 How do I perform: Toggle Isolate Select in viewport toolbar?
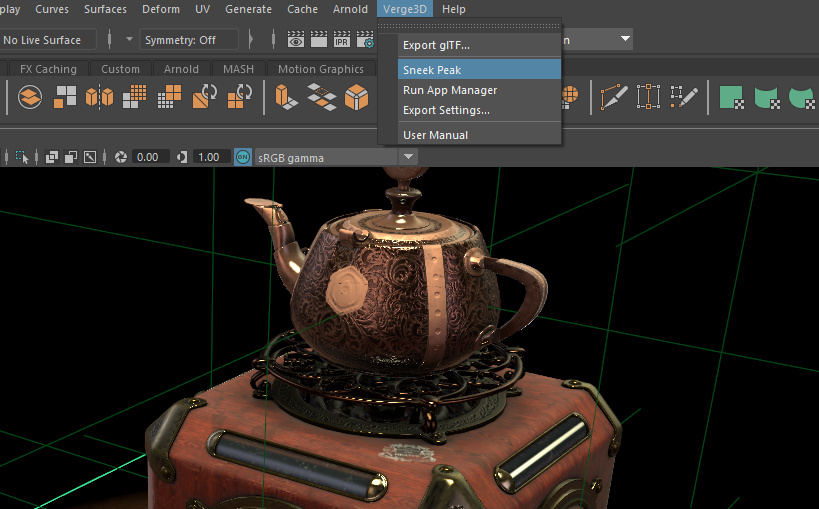[22, 157]
